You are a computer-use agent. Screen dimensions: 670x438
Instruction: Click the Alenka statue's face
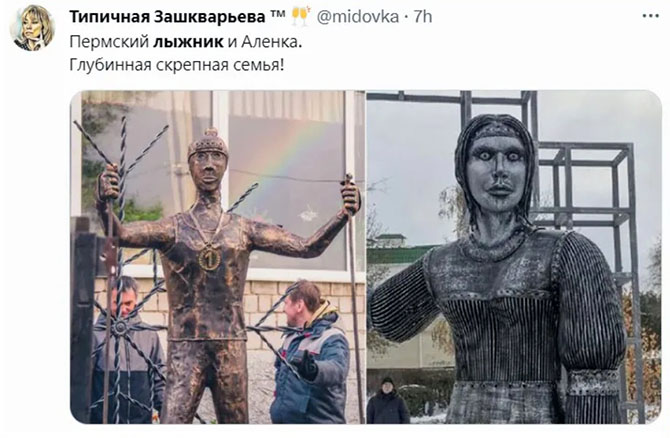(497, 174)
